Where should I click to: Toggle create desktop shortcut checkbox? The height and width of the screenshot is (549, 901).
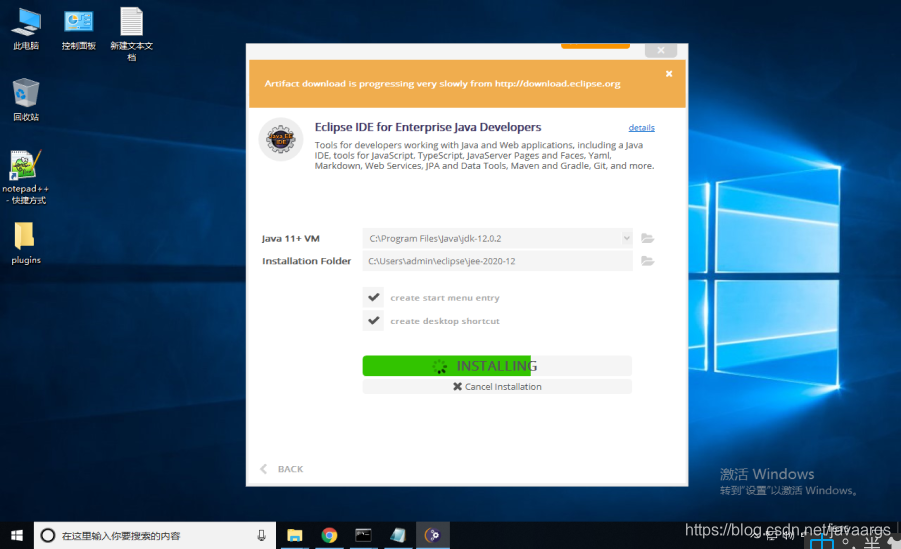point(374,320)
